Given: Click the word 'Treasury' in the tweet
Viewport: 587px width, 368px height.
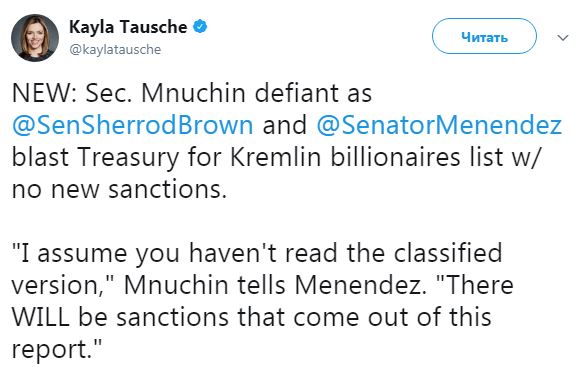Looking at the screenshot, I should pyautogui.click(x=129, y=158).
